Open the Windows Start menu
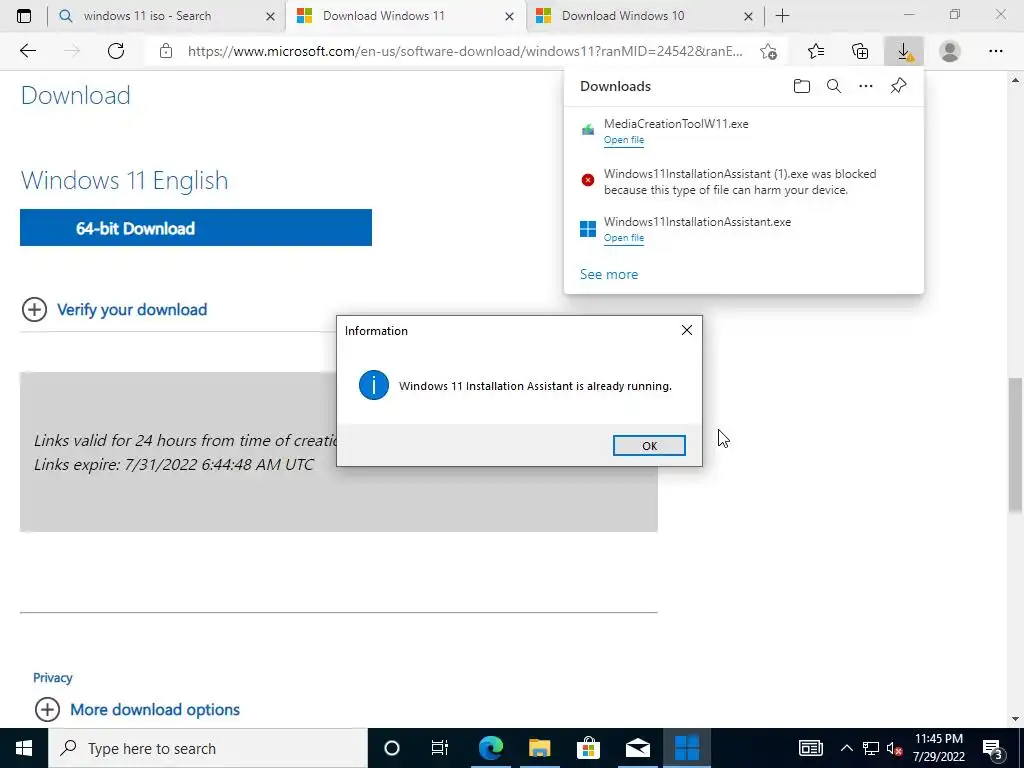Viewport: 1024px width, 768px height. pos(24,748)
